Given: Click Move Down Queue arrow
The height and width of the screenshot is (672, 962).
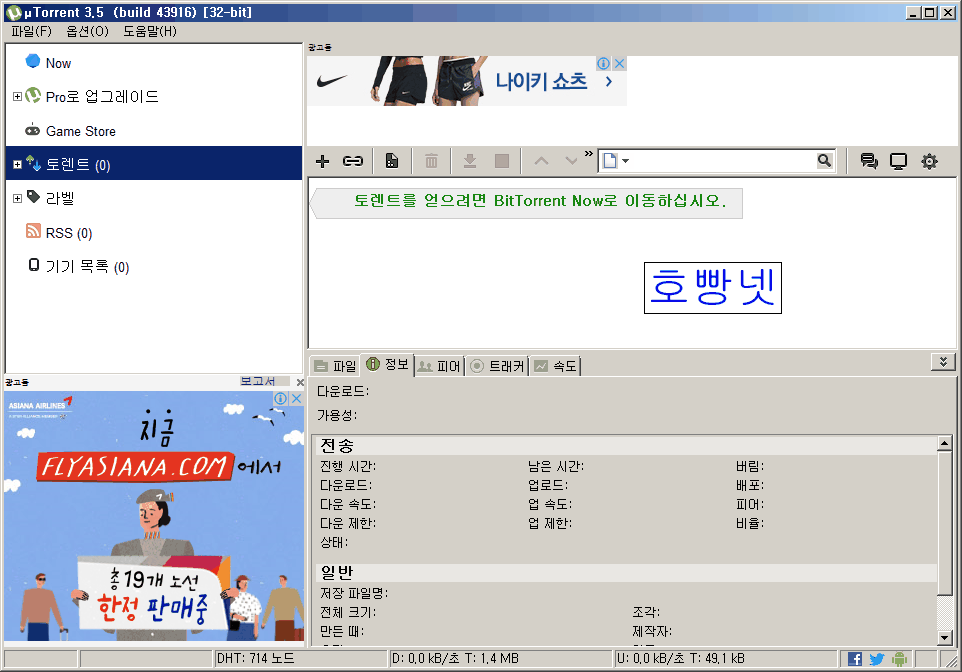Looking at the screenshot, I should (x=571, y=161).
